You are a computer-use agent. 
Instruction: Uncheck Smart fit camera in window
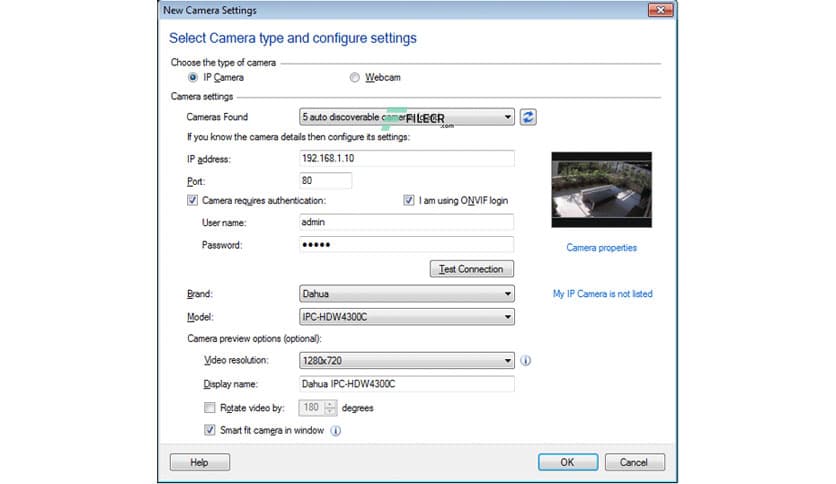[x=210, y=430]
